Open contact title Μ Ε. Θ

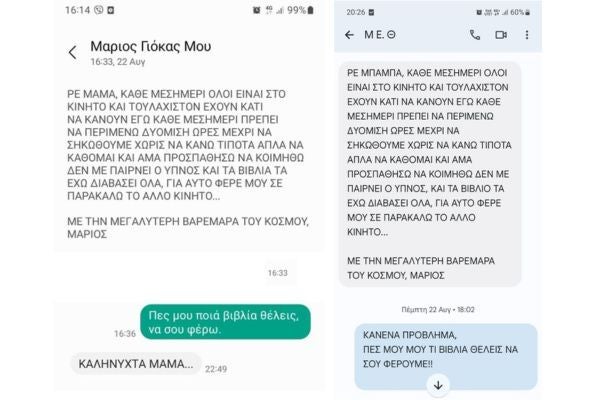380,35
